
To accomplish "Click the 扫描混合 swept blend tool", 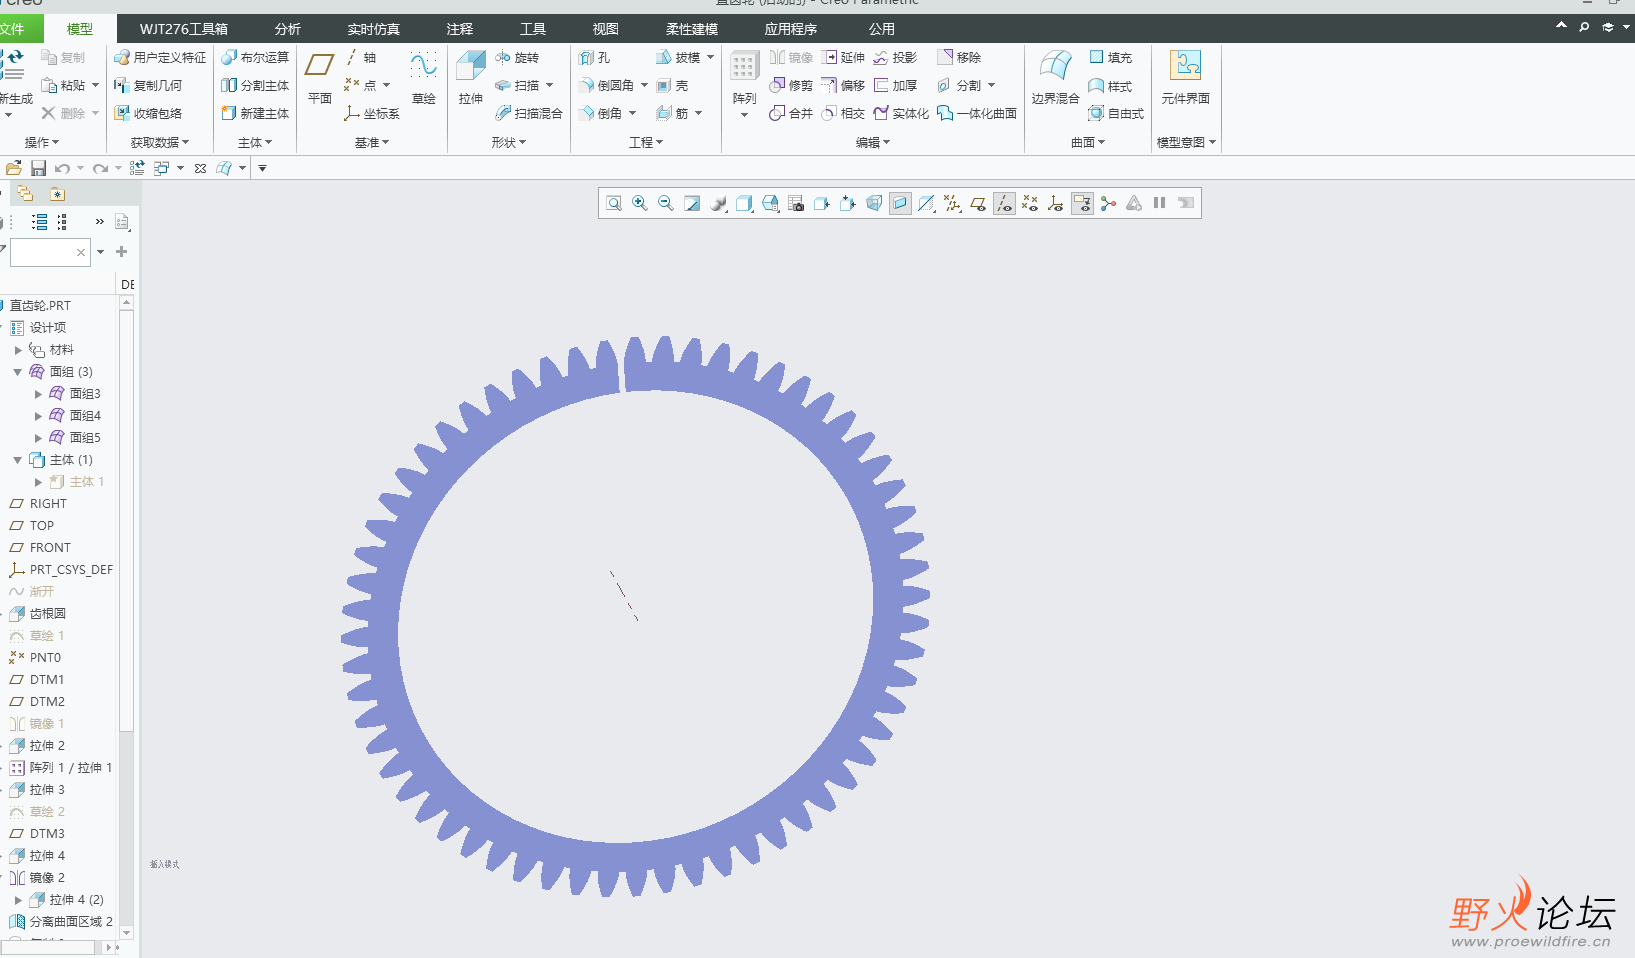I will coord(529,114).
